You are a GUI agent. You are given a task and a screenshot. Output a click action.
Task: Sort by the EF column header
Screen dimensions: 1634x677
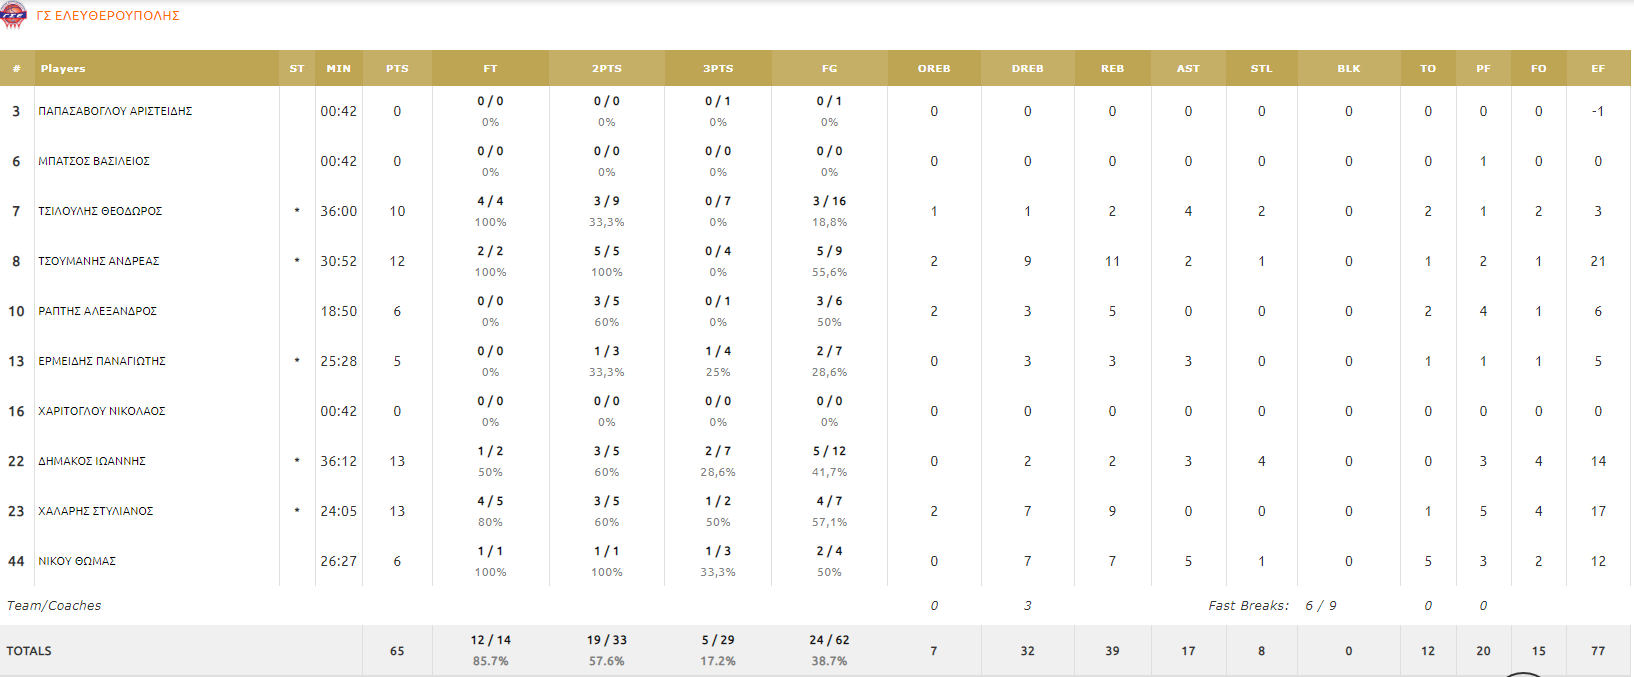coord(1598,69)
